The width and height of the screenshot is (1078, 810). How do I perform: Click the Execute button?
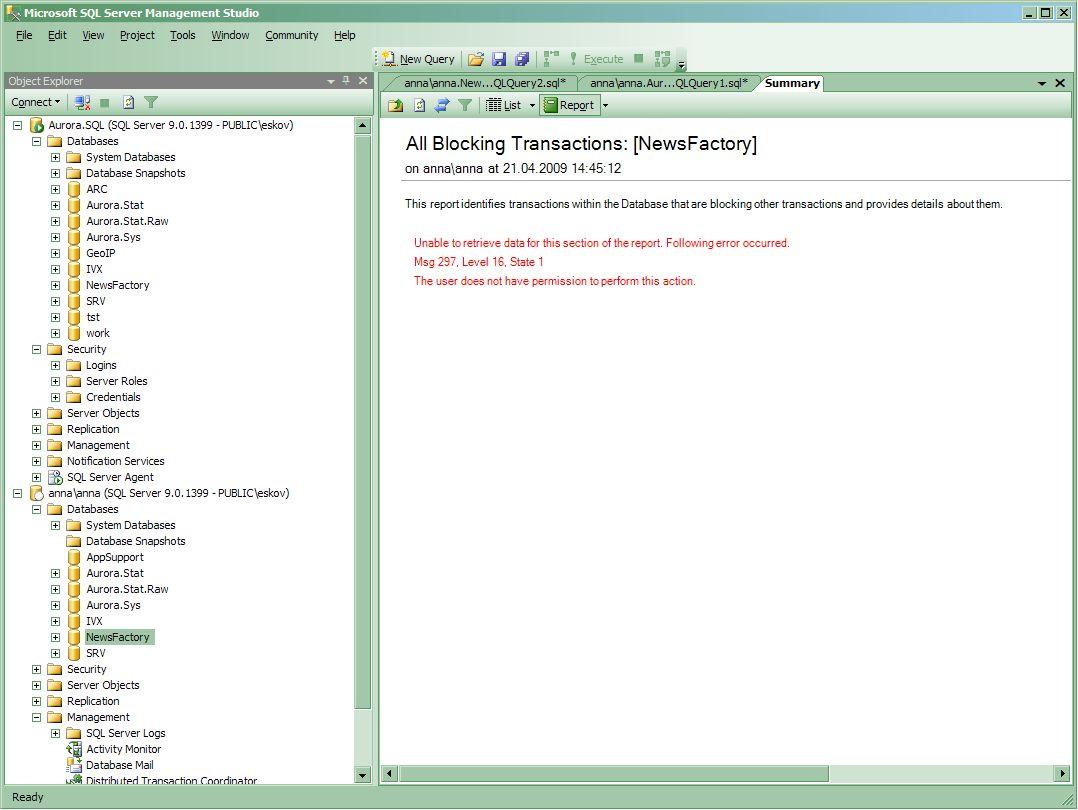(595, 59)
